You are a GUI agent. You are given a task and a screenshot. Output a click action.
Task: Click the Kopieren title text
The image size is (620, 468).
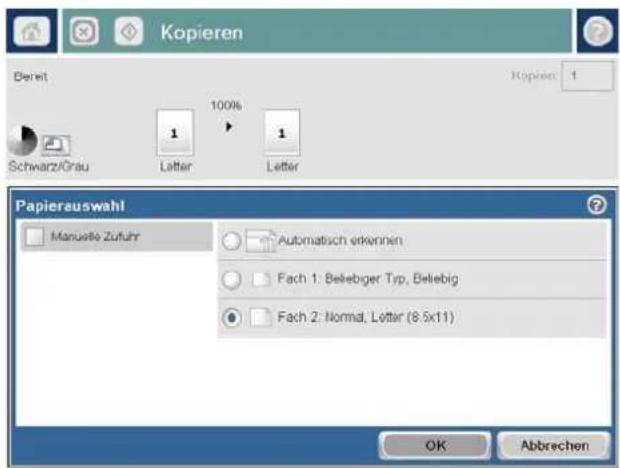(x=202, y=32)
